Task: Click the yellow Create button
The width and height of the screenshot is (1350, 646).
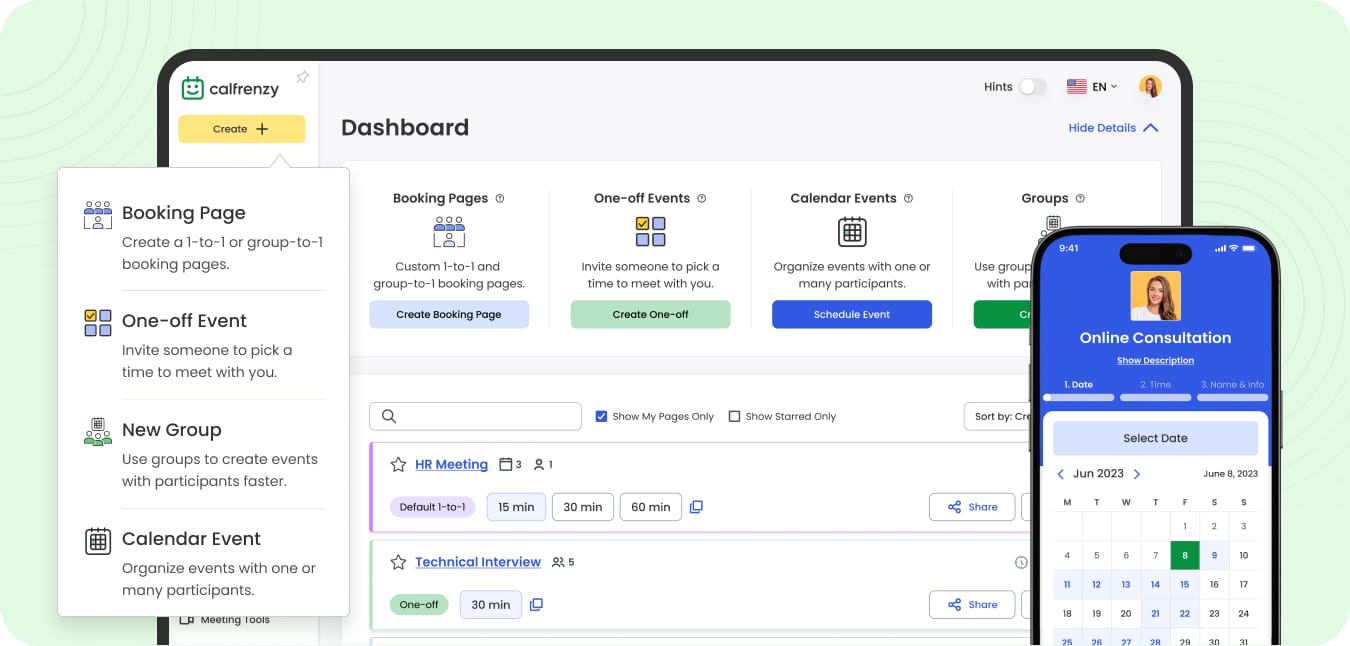Action: pos(241,129)
